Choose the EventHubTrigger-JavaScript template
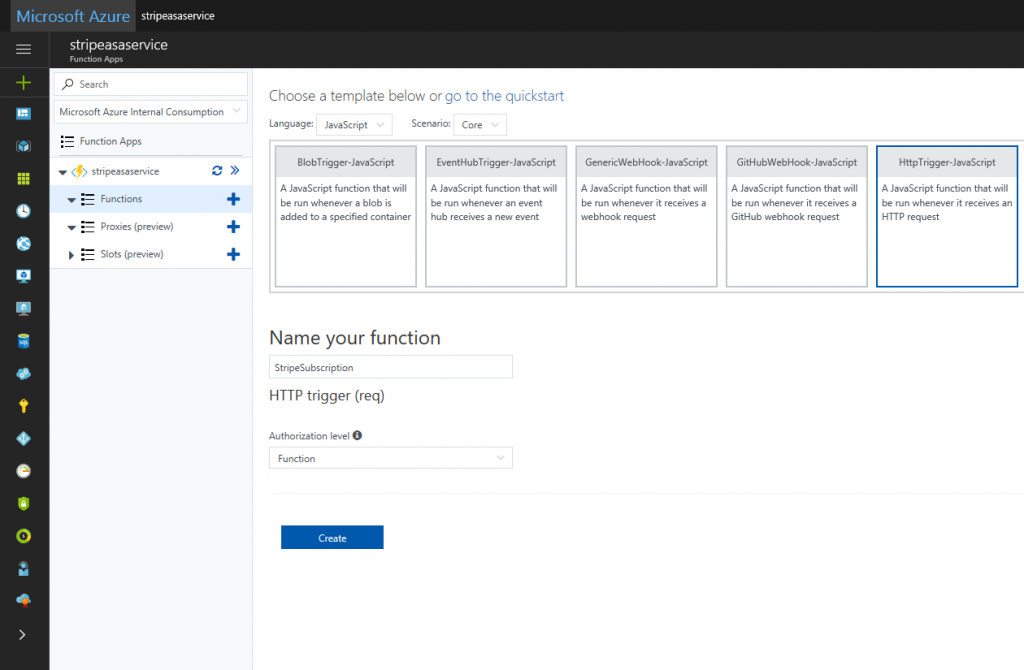 [x=496, y=216]
